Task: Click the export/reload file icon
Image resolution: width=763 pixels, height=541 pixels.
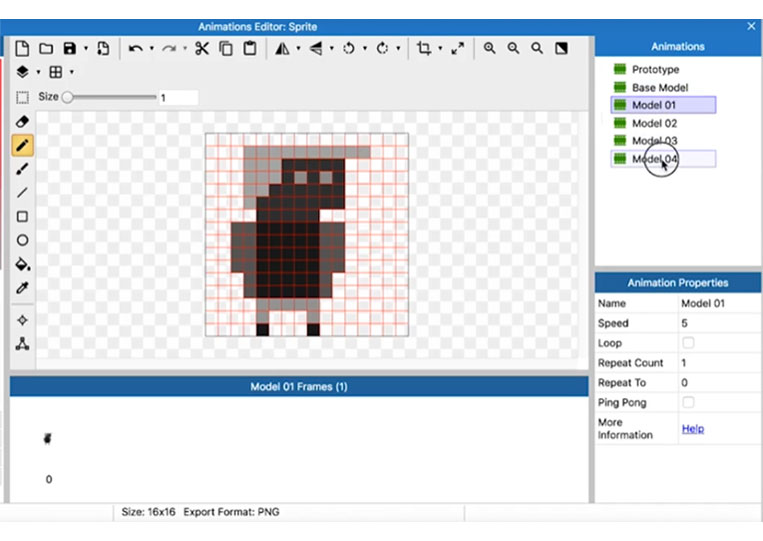Action: pos(103,48)
